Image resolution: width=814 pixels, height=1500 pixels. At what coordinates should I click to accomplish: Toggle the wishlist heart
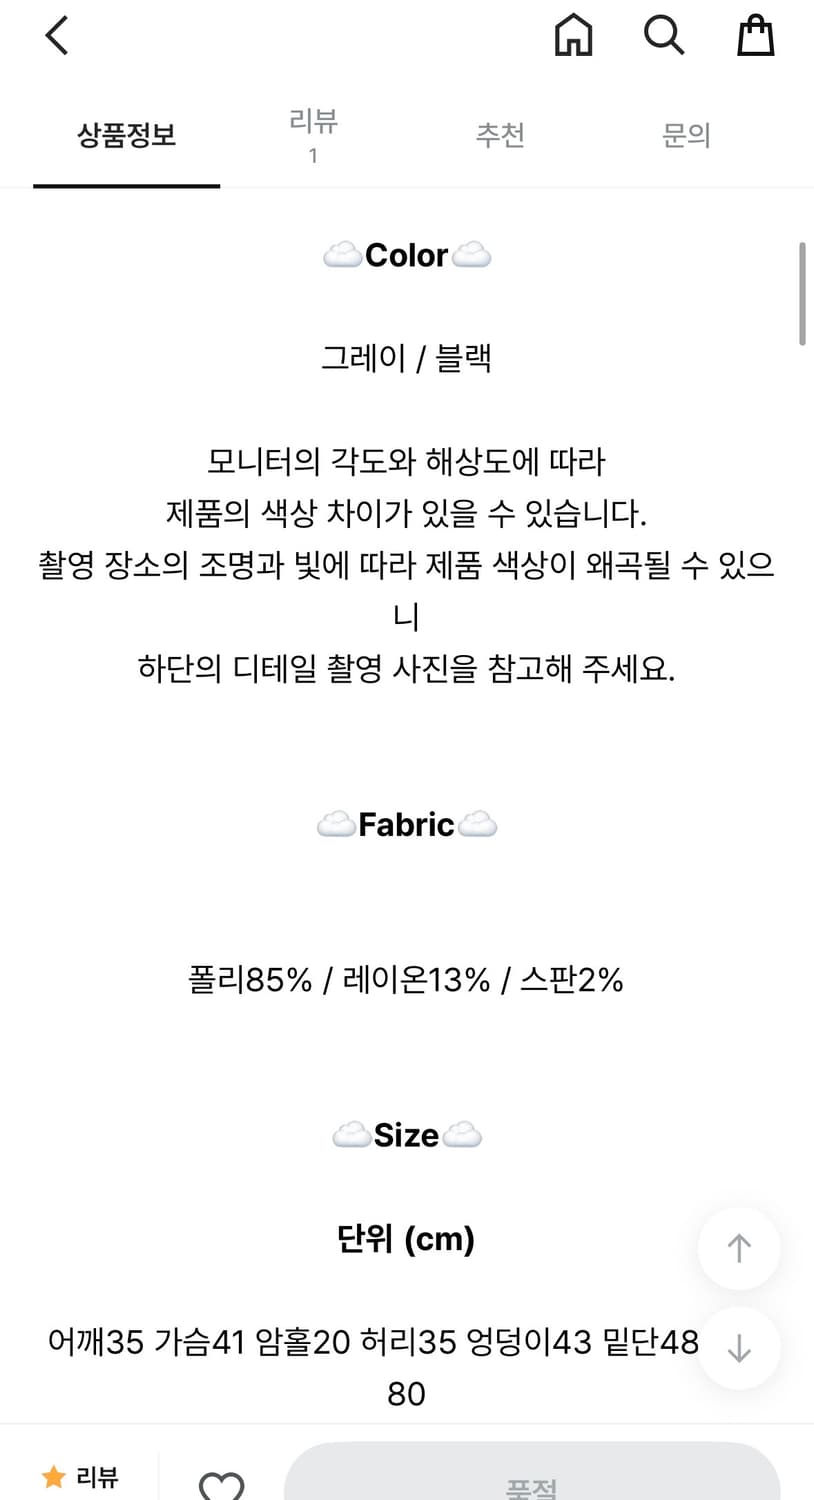(x=222, y=1487)
